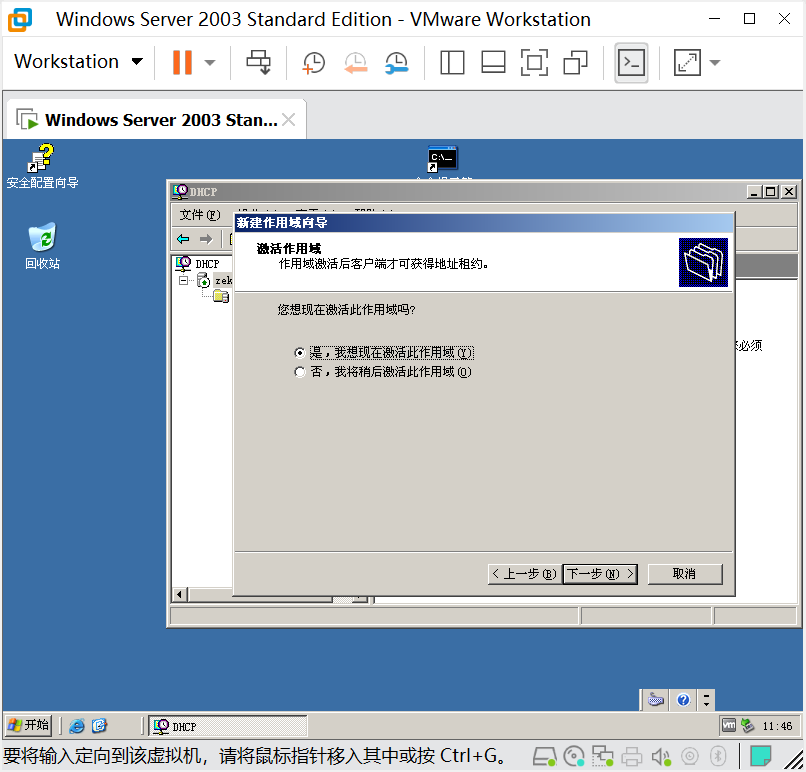Open the 文件(F) menu in DHCP window

tap(199, 214)
